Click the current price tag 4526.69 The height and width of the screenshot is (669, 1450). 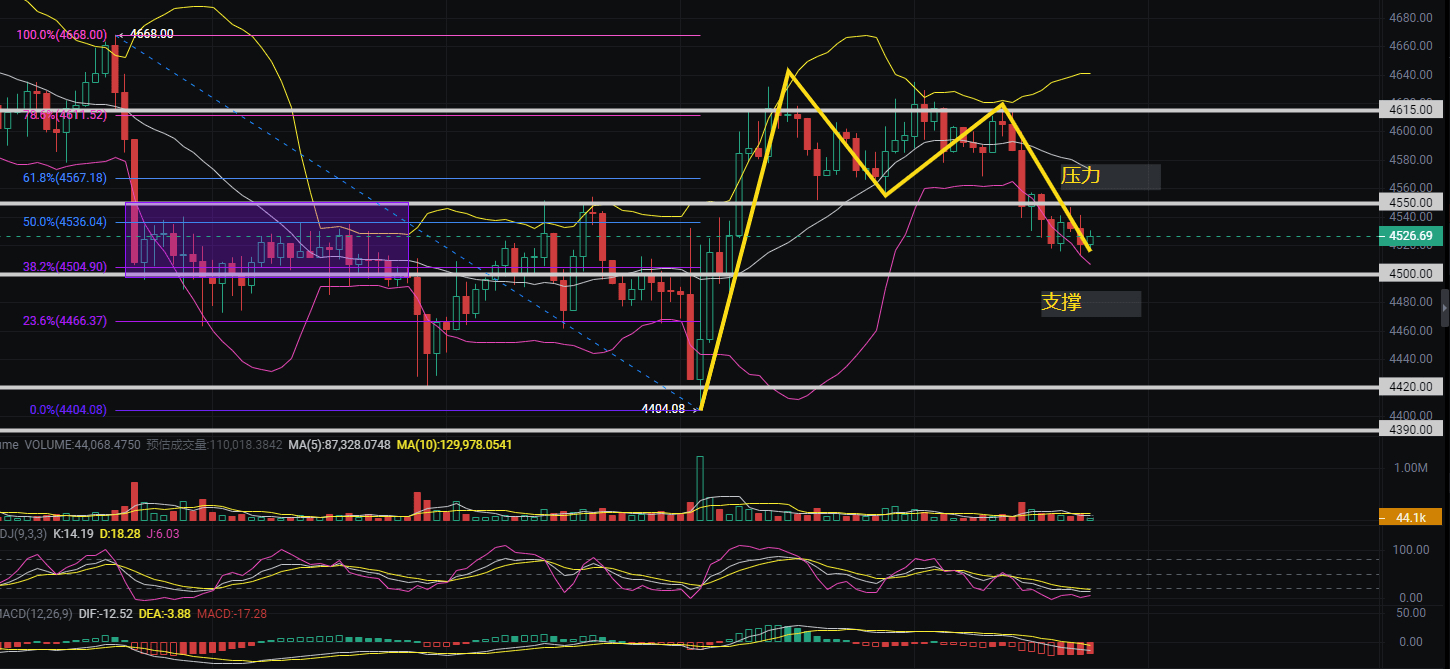[1411, 237]
